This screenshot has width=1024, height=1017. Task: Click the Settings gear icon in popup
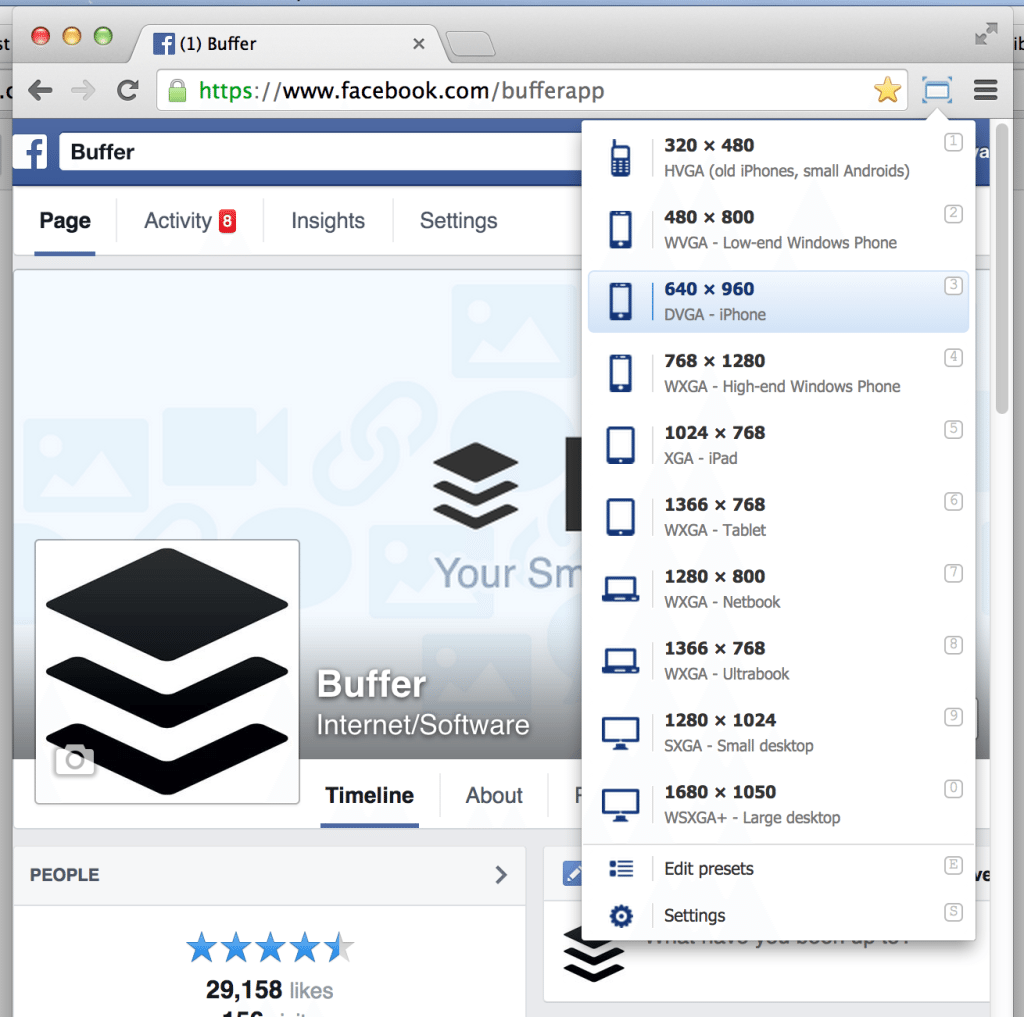coord(620,916)
